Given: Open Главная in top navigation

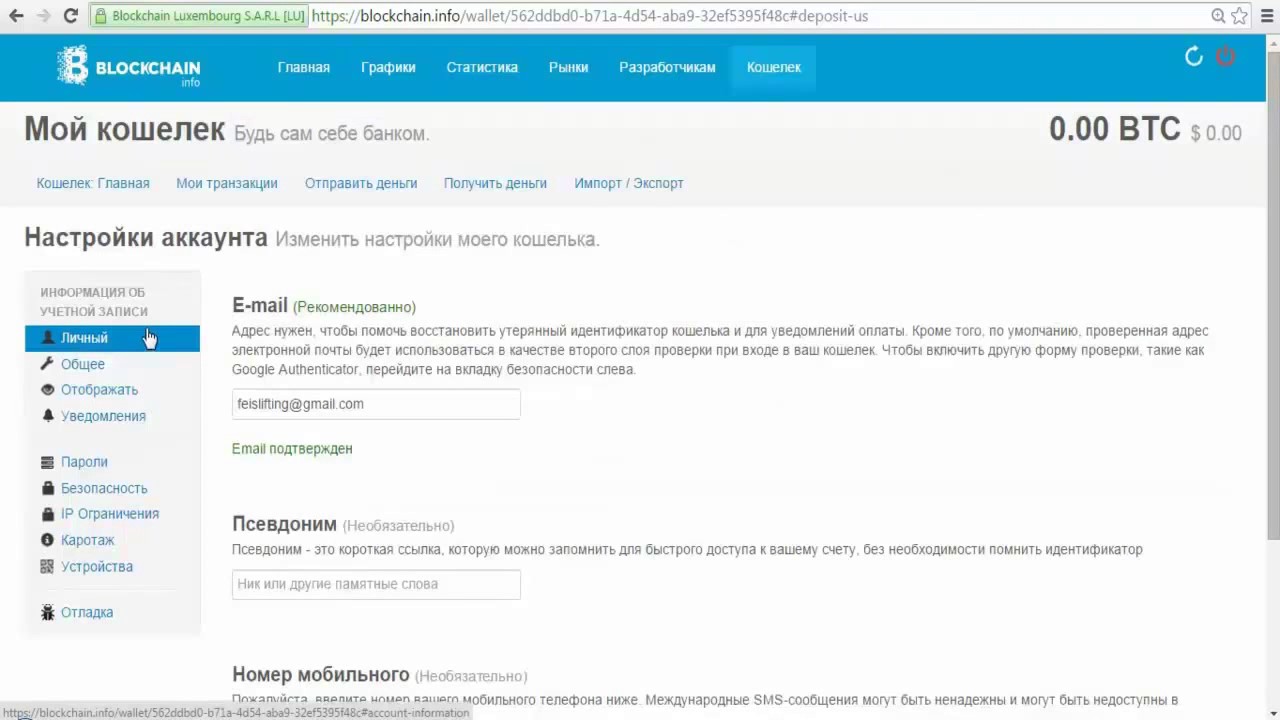Looking at the screenshot, I should click(304, 67).
